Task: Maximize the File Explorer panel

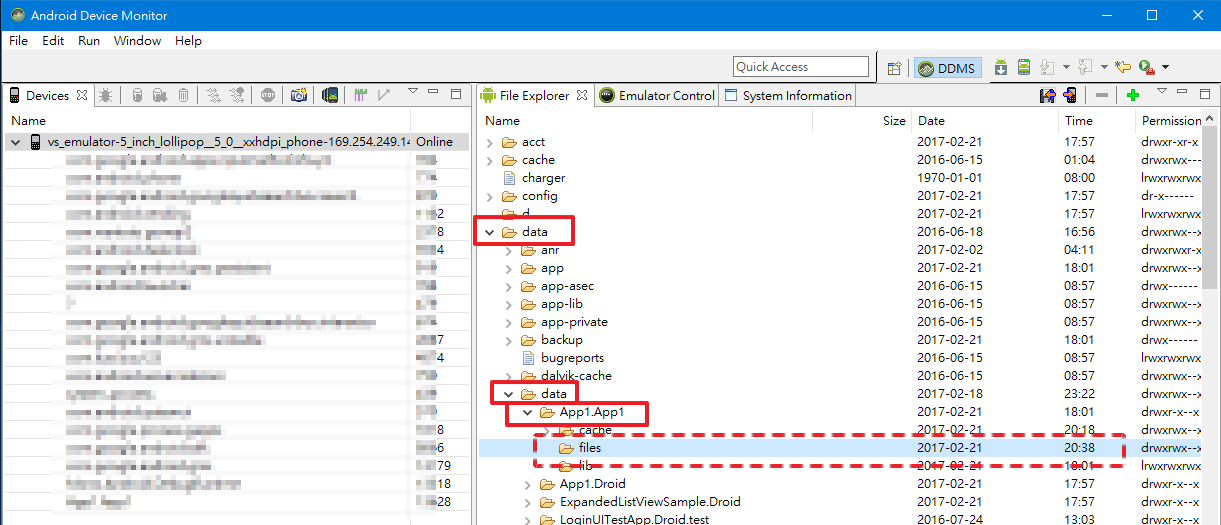Action: pyautogui.click(x=1205, y=94)
